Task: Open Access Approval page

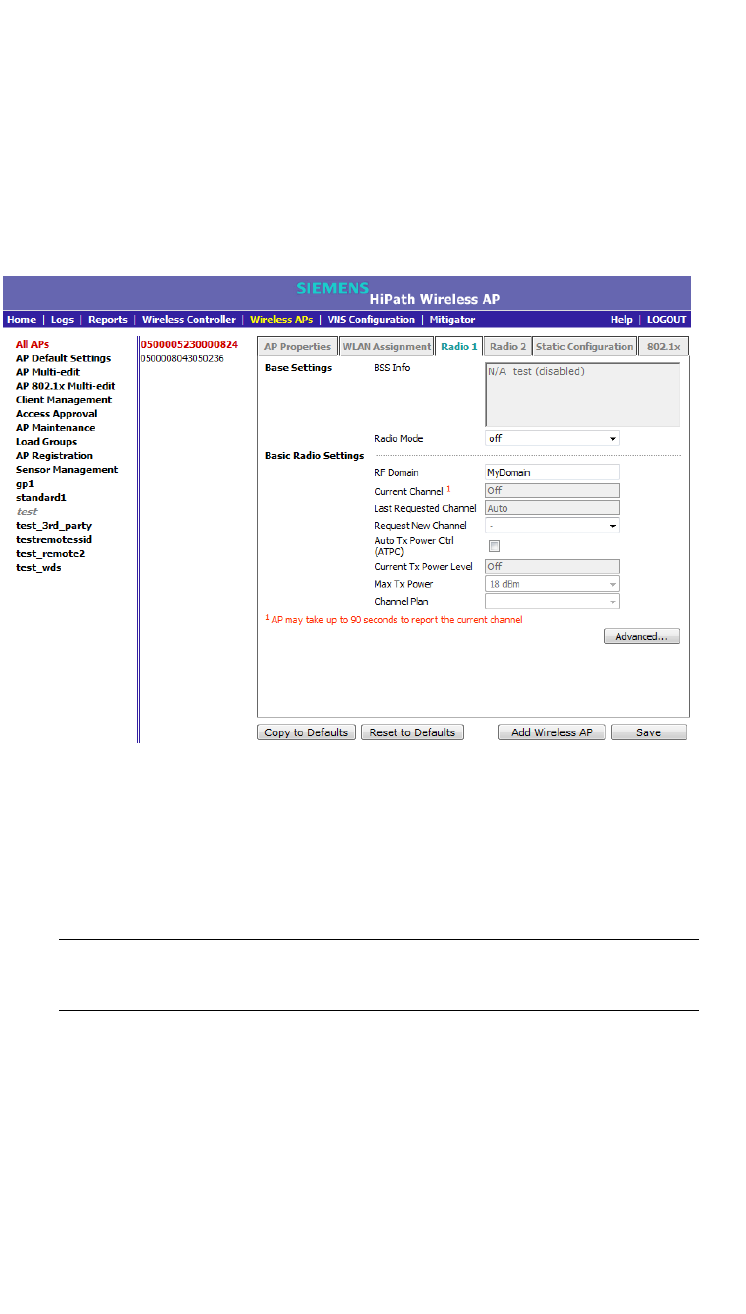Action: (57, 414)
